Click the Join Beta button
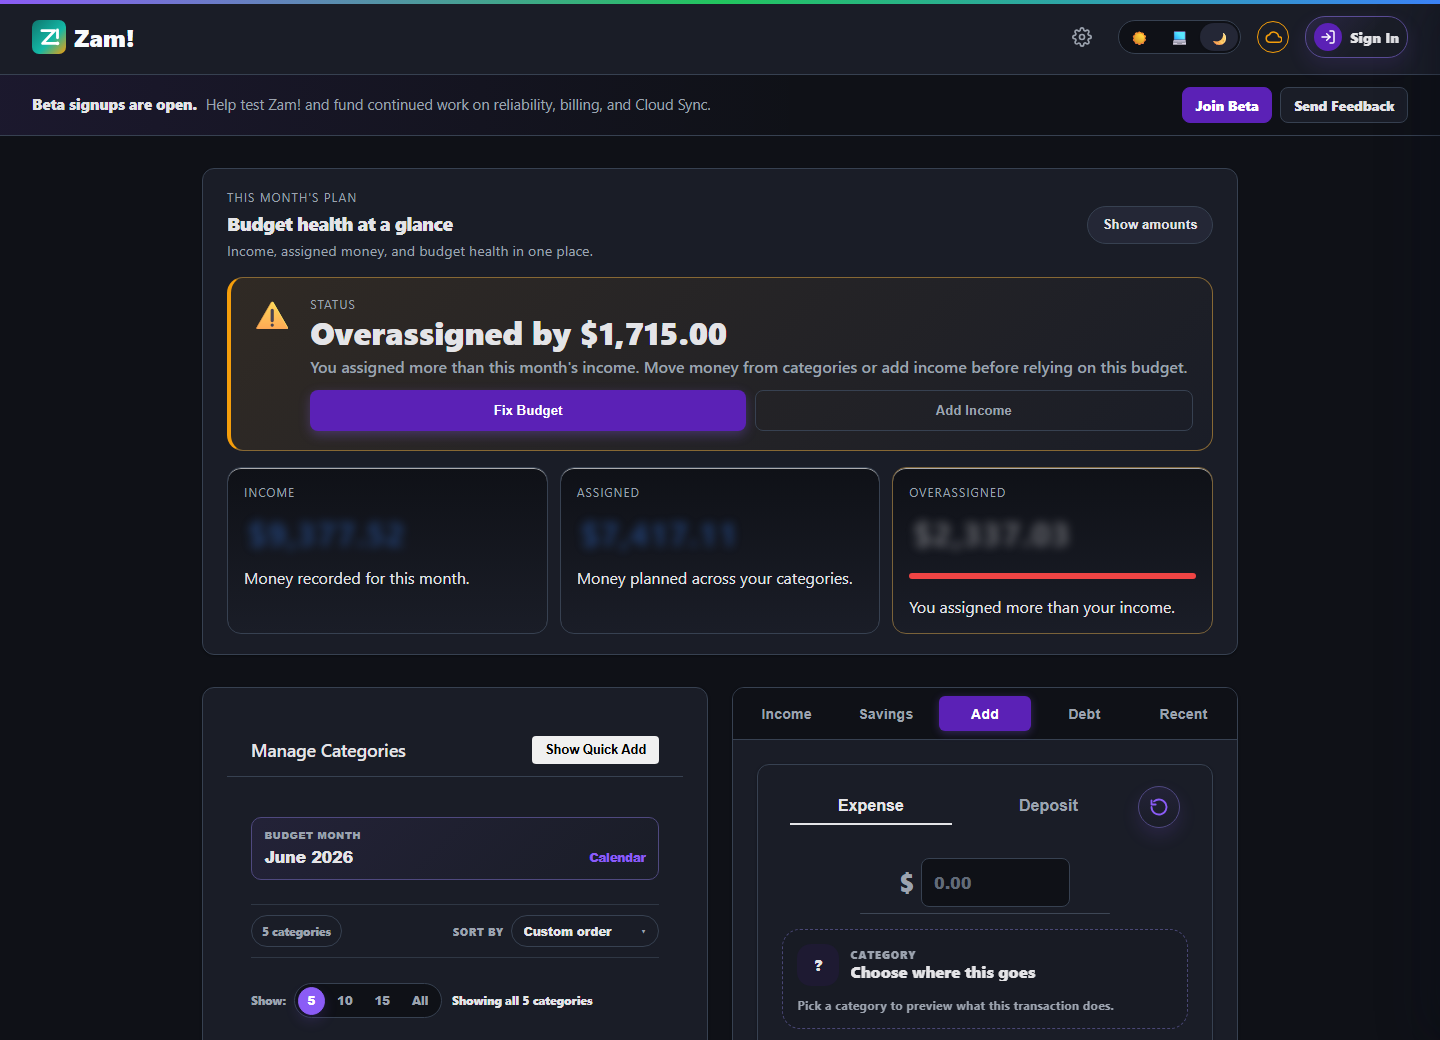 click(1226, 106)
